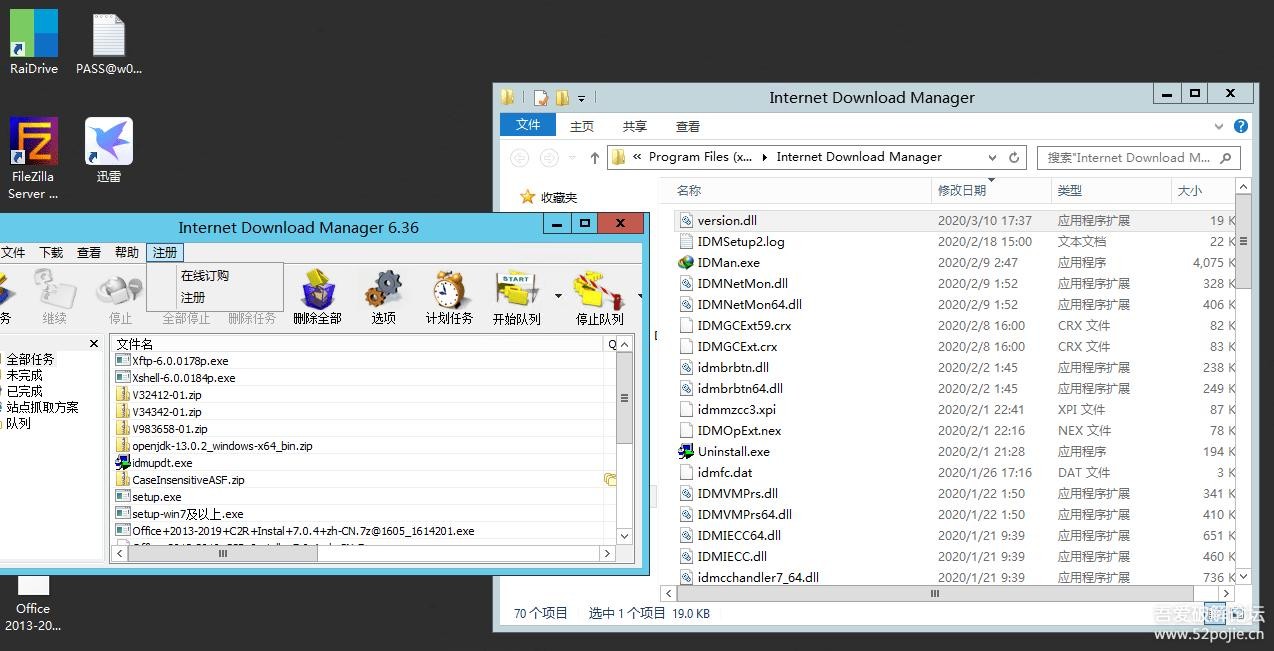Image resolution: width=1274 pixels, height=651 pixels.
Task: Select the 已完成 category in IDM sidebar
Action: click(x=25, y=391)
